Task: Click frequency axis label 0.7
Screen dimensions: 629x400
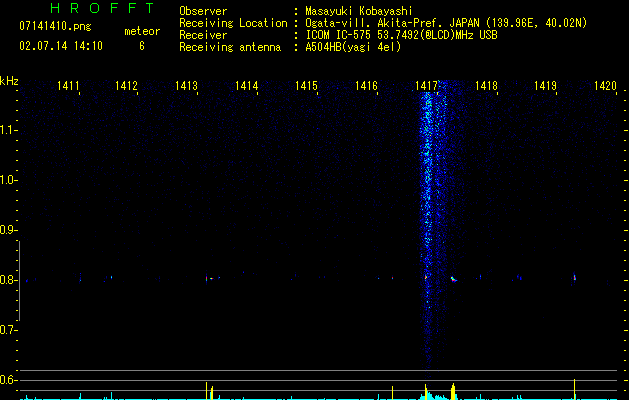Action: (x=8, y=330)
